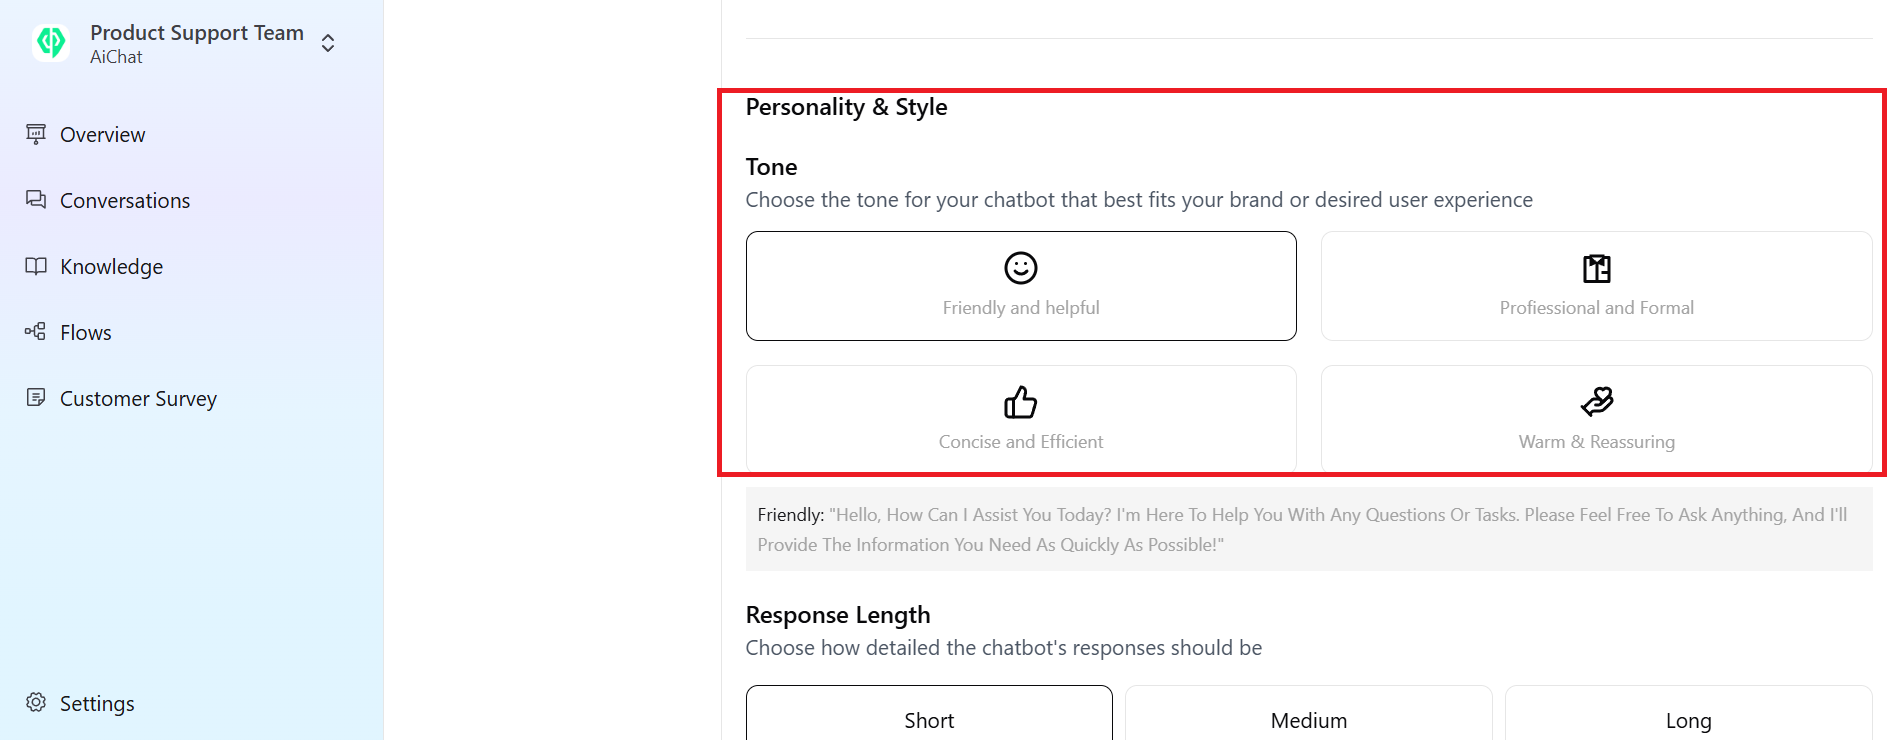Select the Warm & Reassuring tone option
The height and width of the screenshot is (740, 1888).
click(1595, 418)
